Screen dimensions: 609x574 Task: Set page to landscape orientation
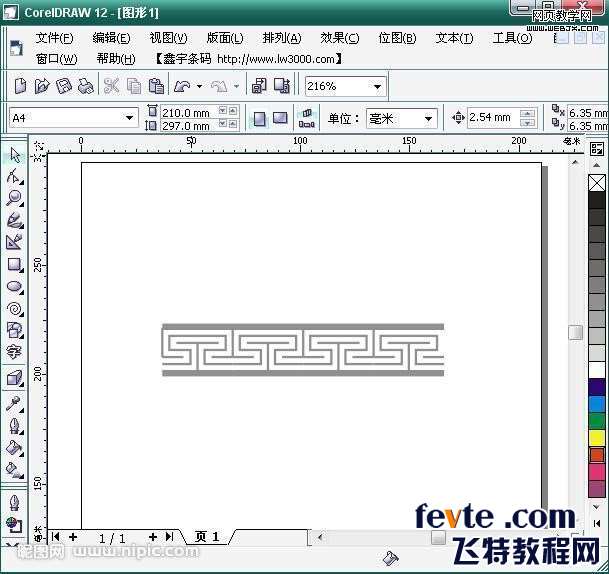280,118
